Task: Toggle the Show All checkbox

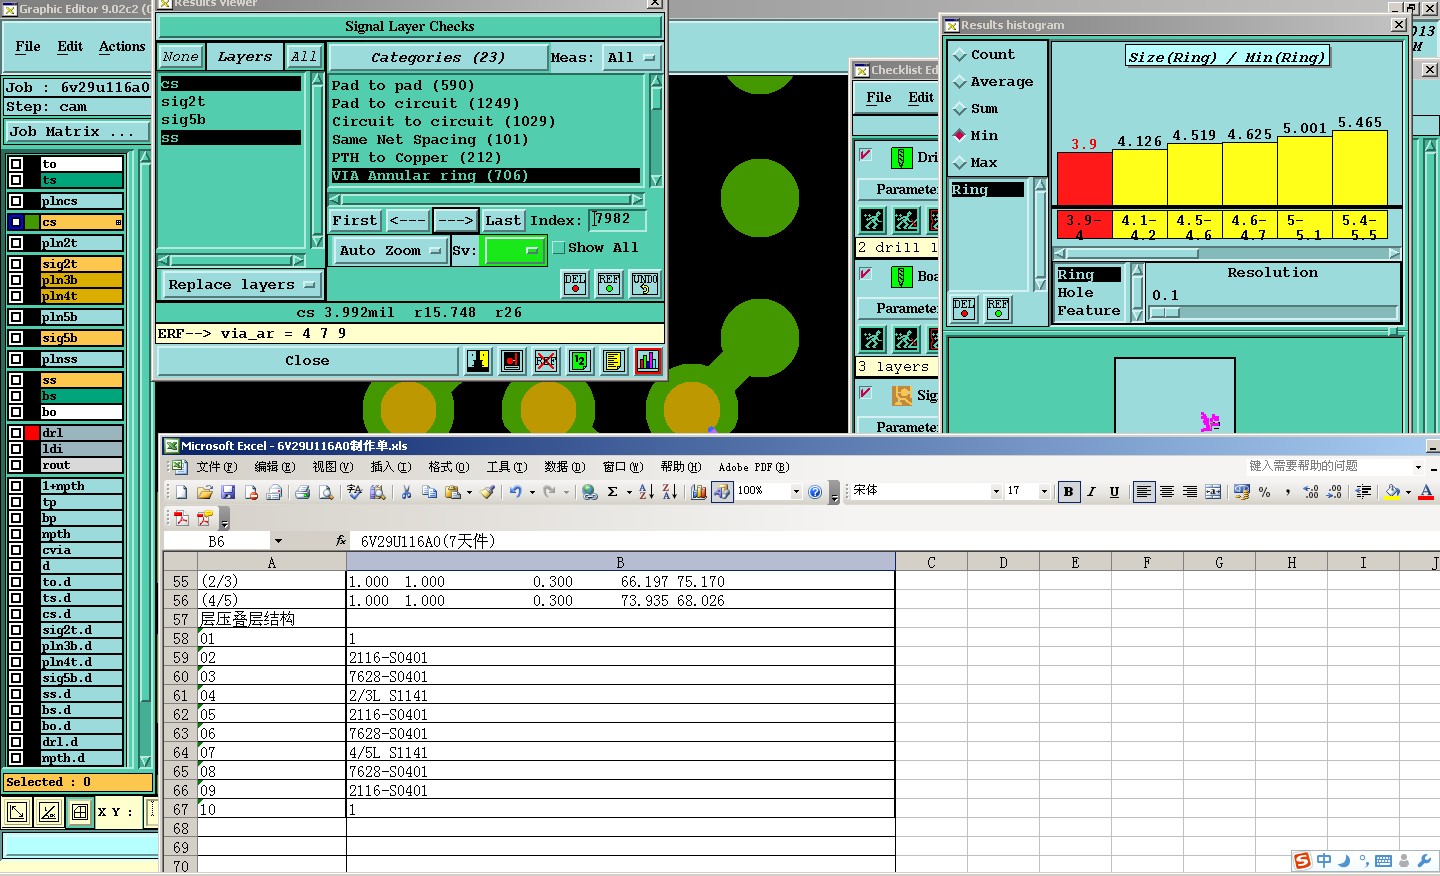Action: tap(559, 248)
